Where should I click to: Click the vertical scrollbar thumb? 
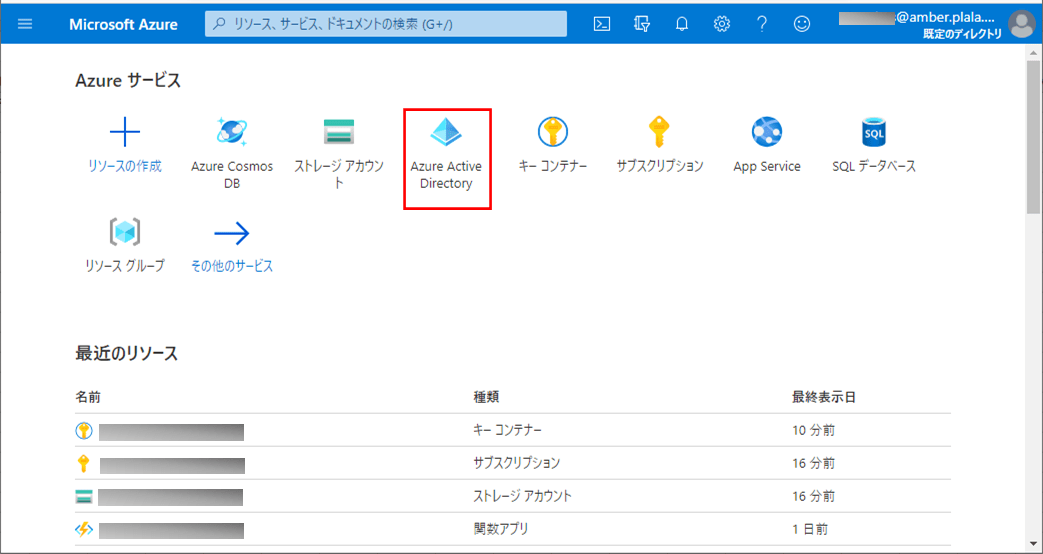pos(1033,138)
